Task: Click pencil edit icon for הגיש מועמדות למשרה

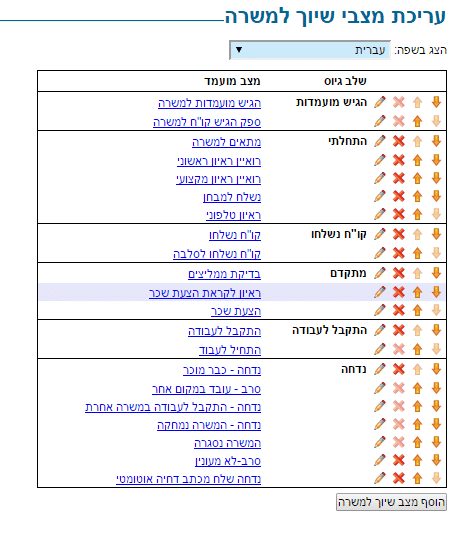Action: [x=380, y=102]
